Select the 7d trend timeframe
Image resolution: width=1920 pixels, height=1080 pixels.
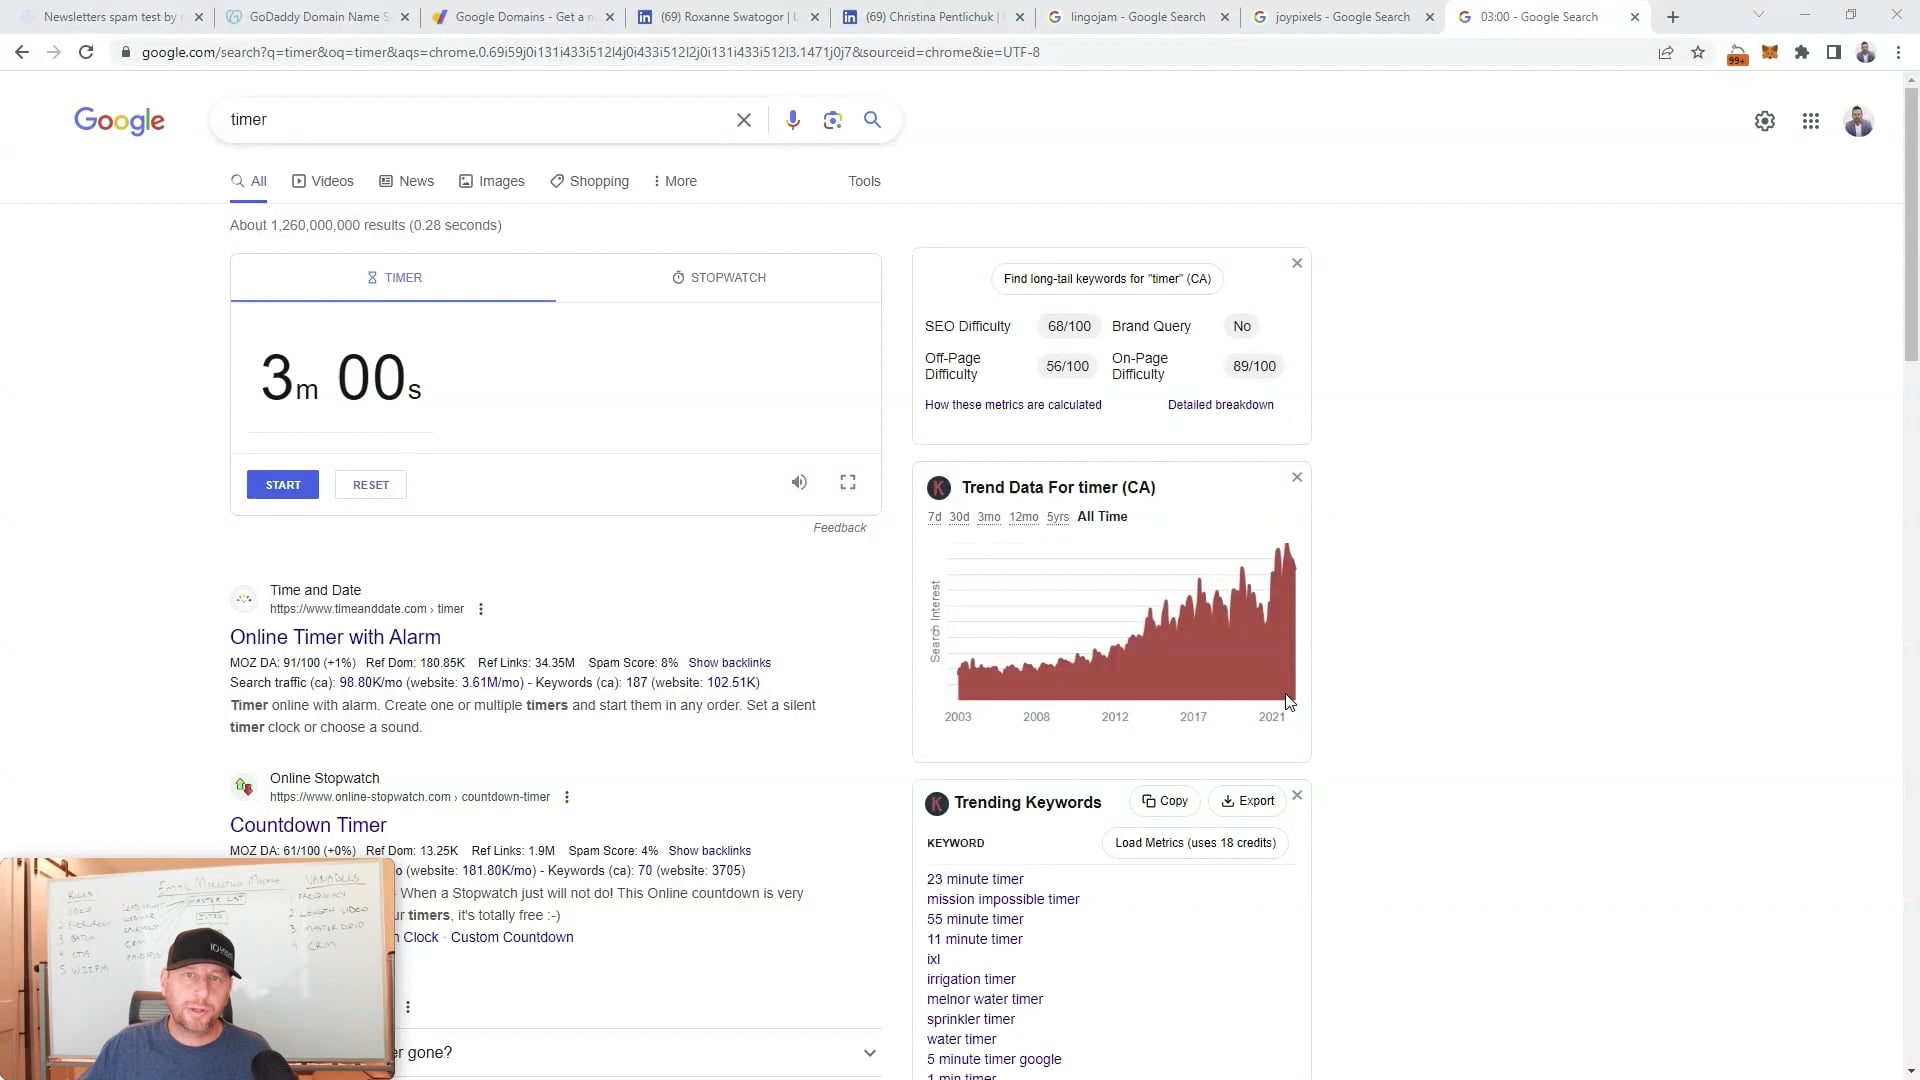point(934,517)
